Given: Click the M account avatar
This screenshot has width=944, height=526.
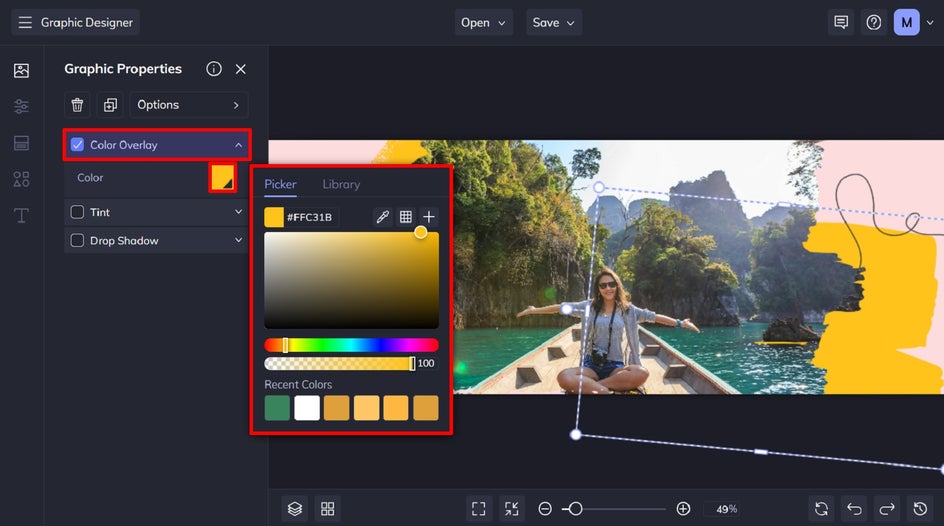Looking at the screenshot, I should click(906, 22).
